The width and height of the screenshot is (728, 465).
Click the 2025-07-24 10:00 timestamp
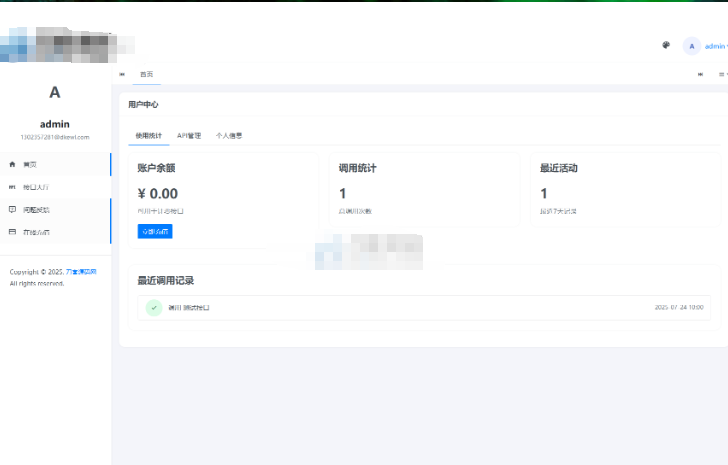[679, 307]
